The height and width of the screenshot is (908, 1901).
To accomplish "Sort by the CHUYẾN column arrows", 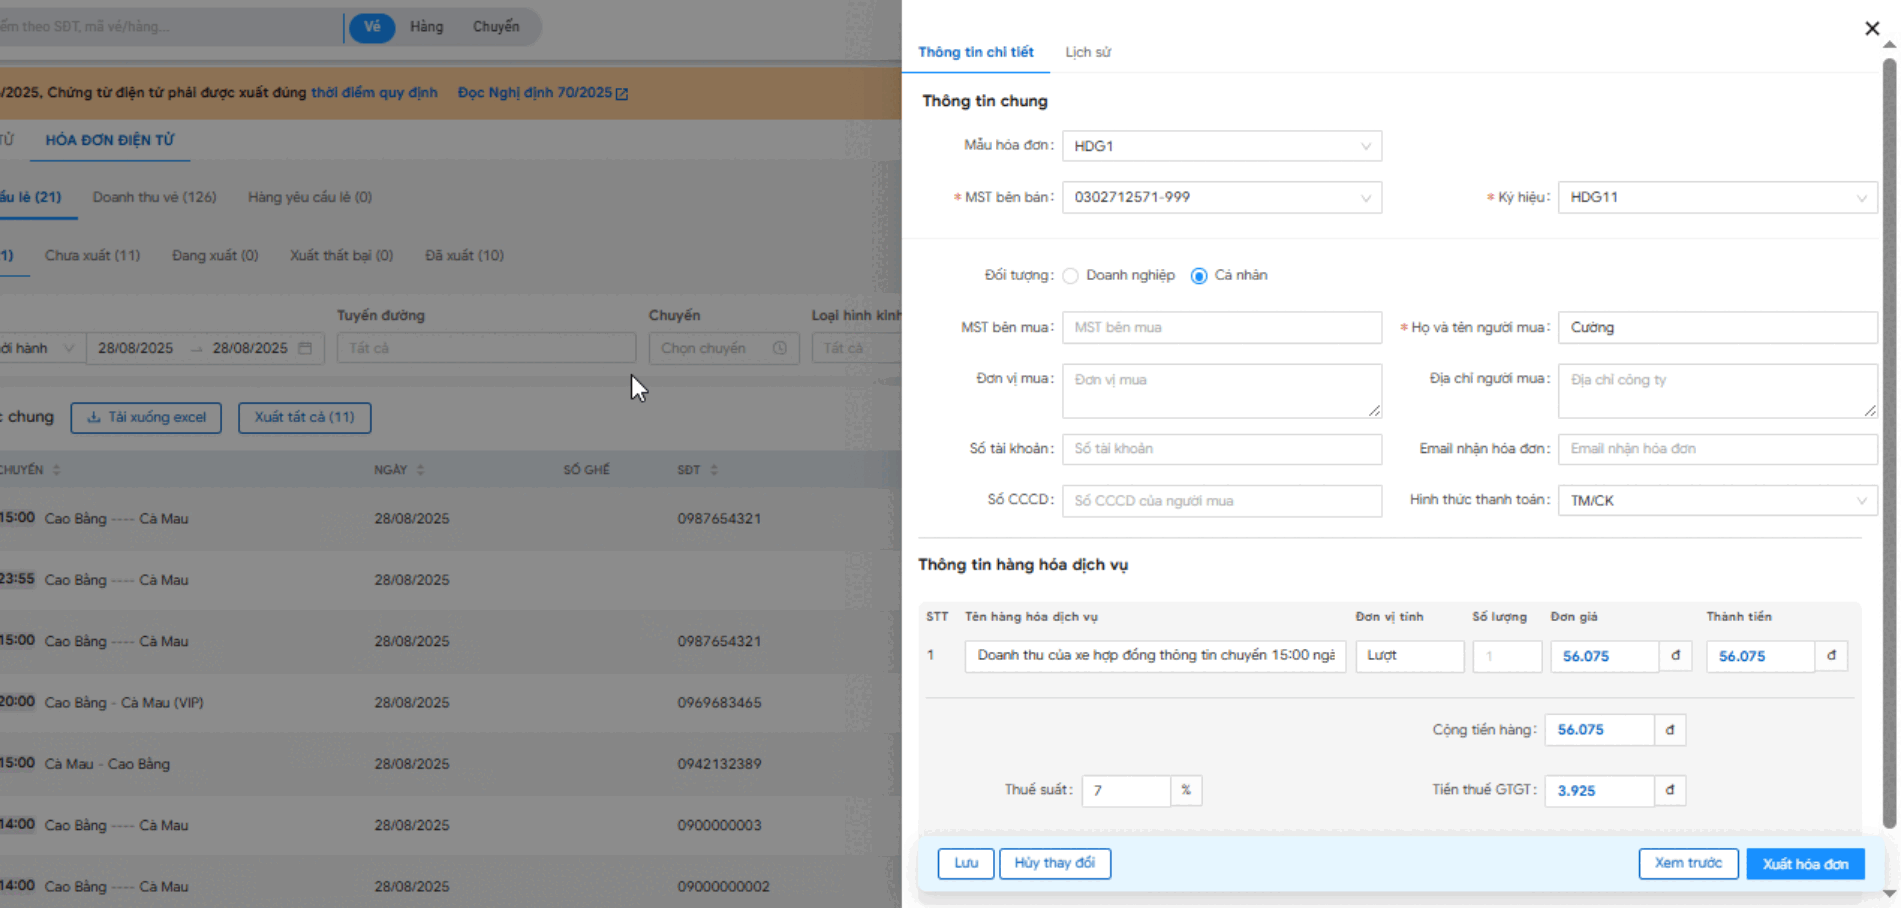I will tap(57, 470).
